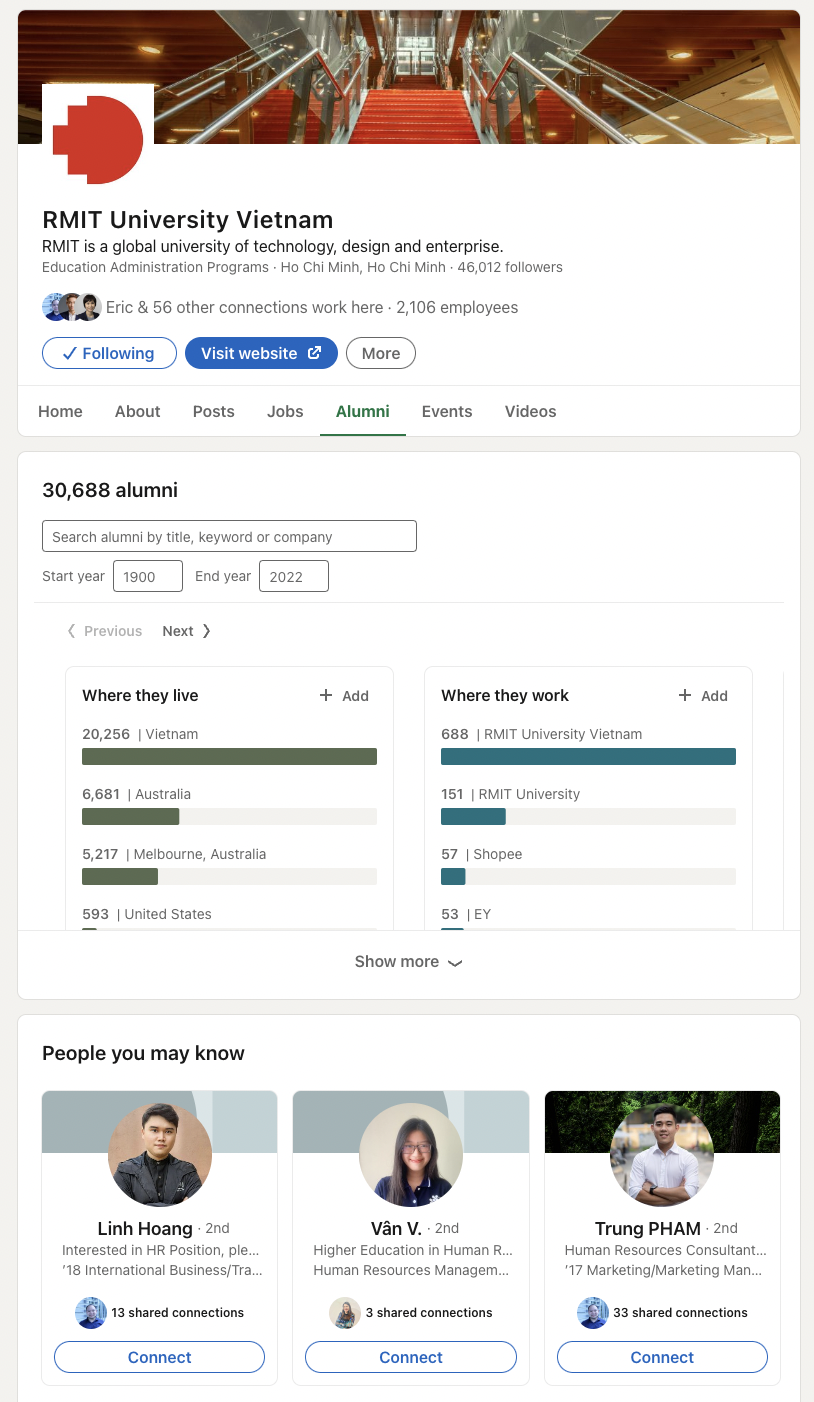Click plus Add in Where they live
Screen dimensions: 814x1402
coord(344,696)
